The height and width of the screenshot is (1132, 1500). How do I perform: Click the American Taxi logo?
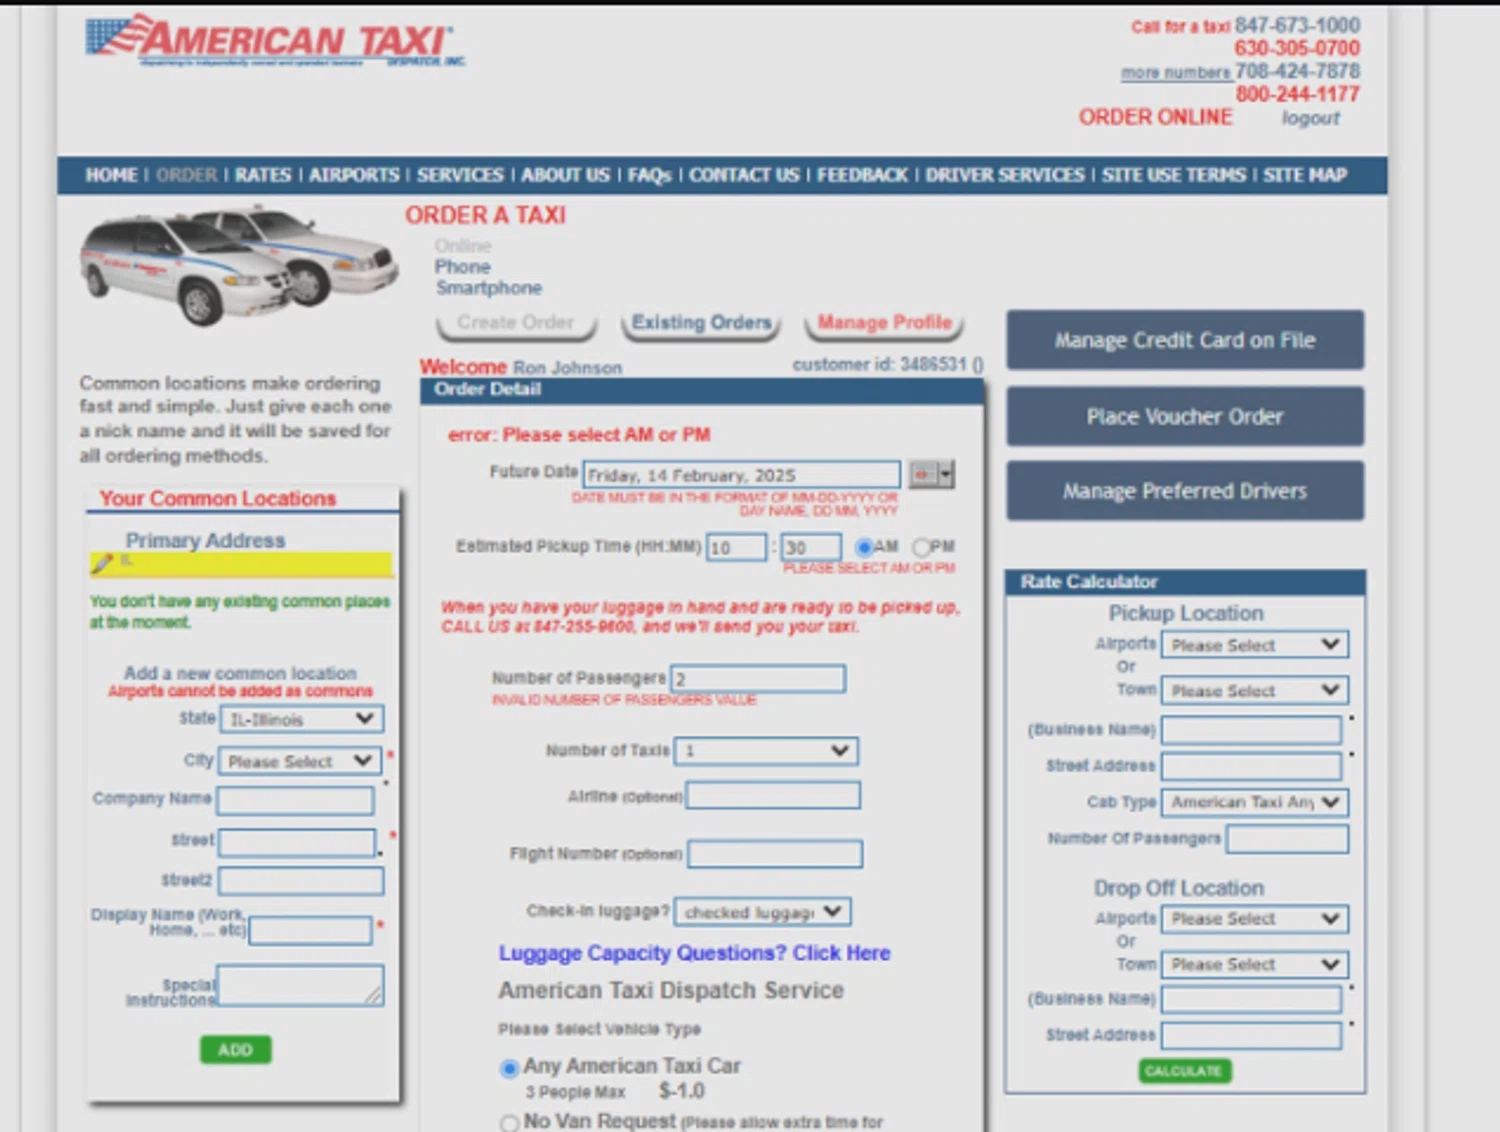click(275, 41)
